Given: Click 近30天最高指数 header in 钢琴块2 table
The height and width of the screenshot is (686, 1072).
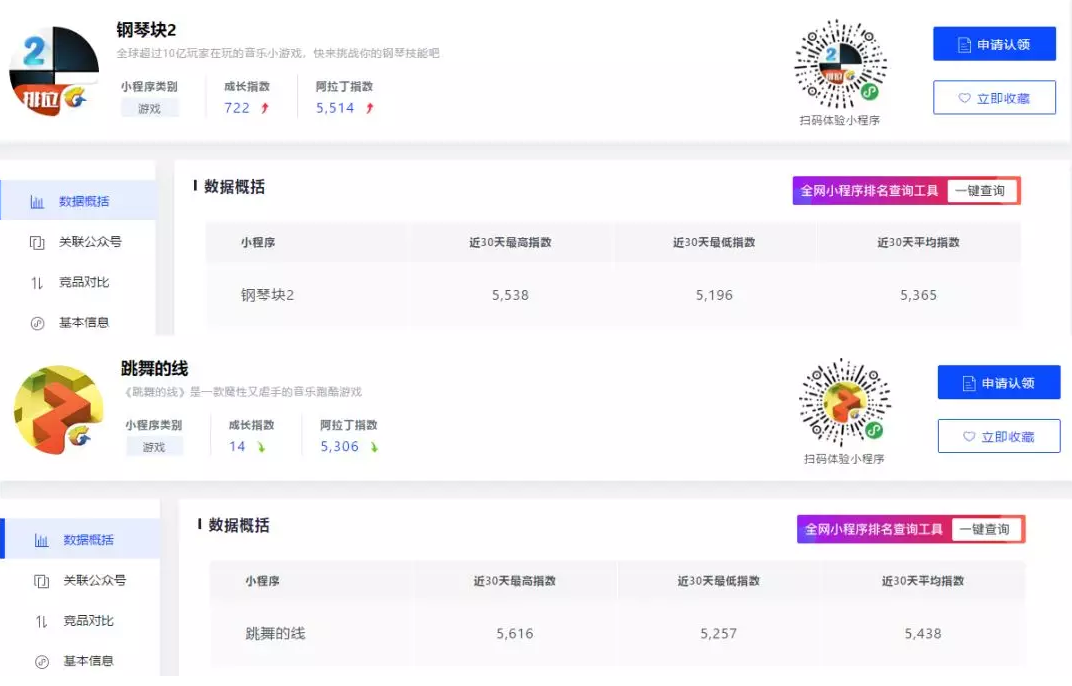Looking at the screenshot, I should pyautogui.click(x=511, y=243).
